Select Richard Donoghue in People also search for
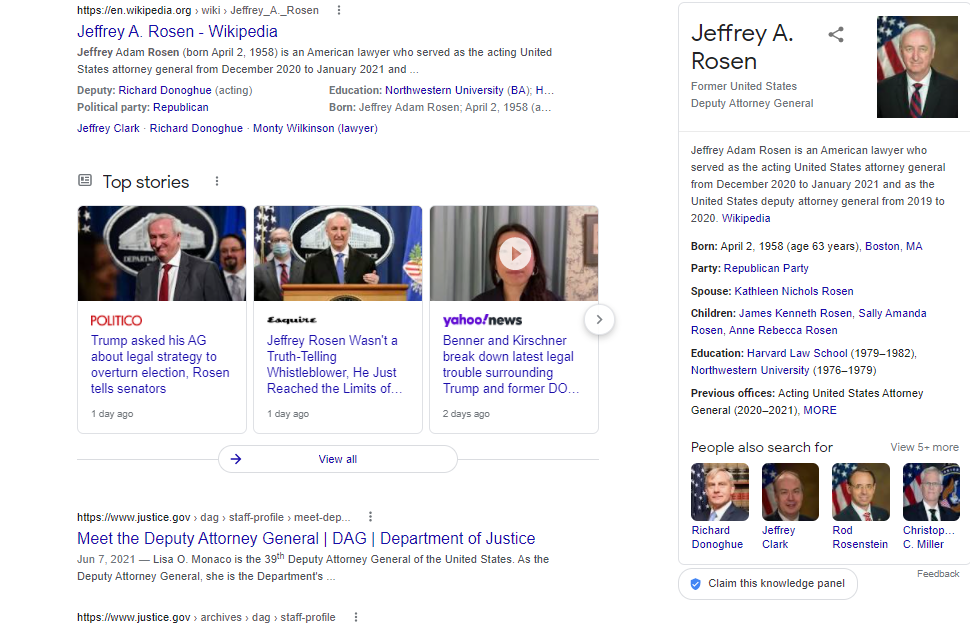Viewport: 970px width, 626px height. point(719,507)
